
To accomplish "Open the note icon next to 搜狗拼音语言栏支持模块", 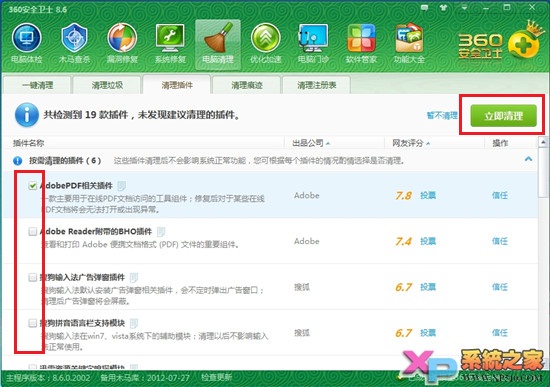I will click(134, 323).
